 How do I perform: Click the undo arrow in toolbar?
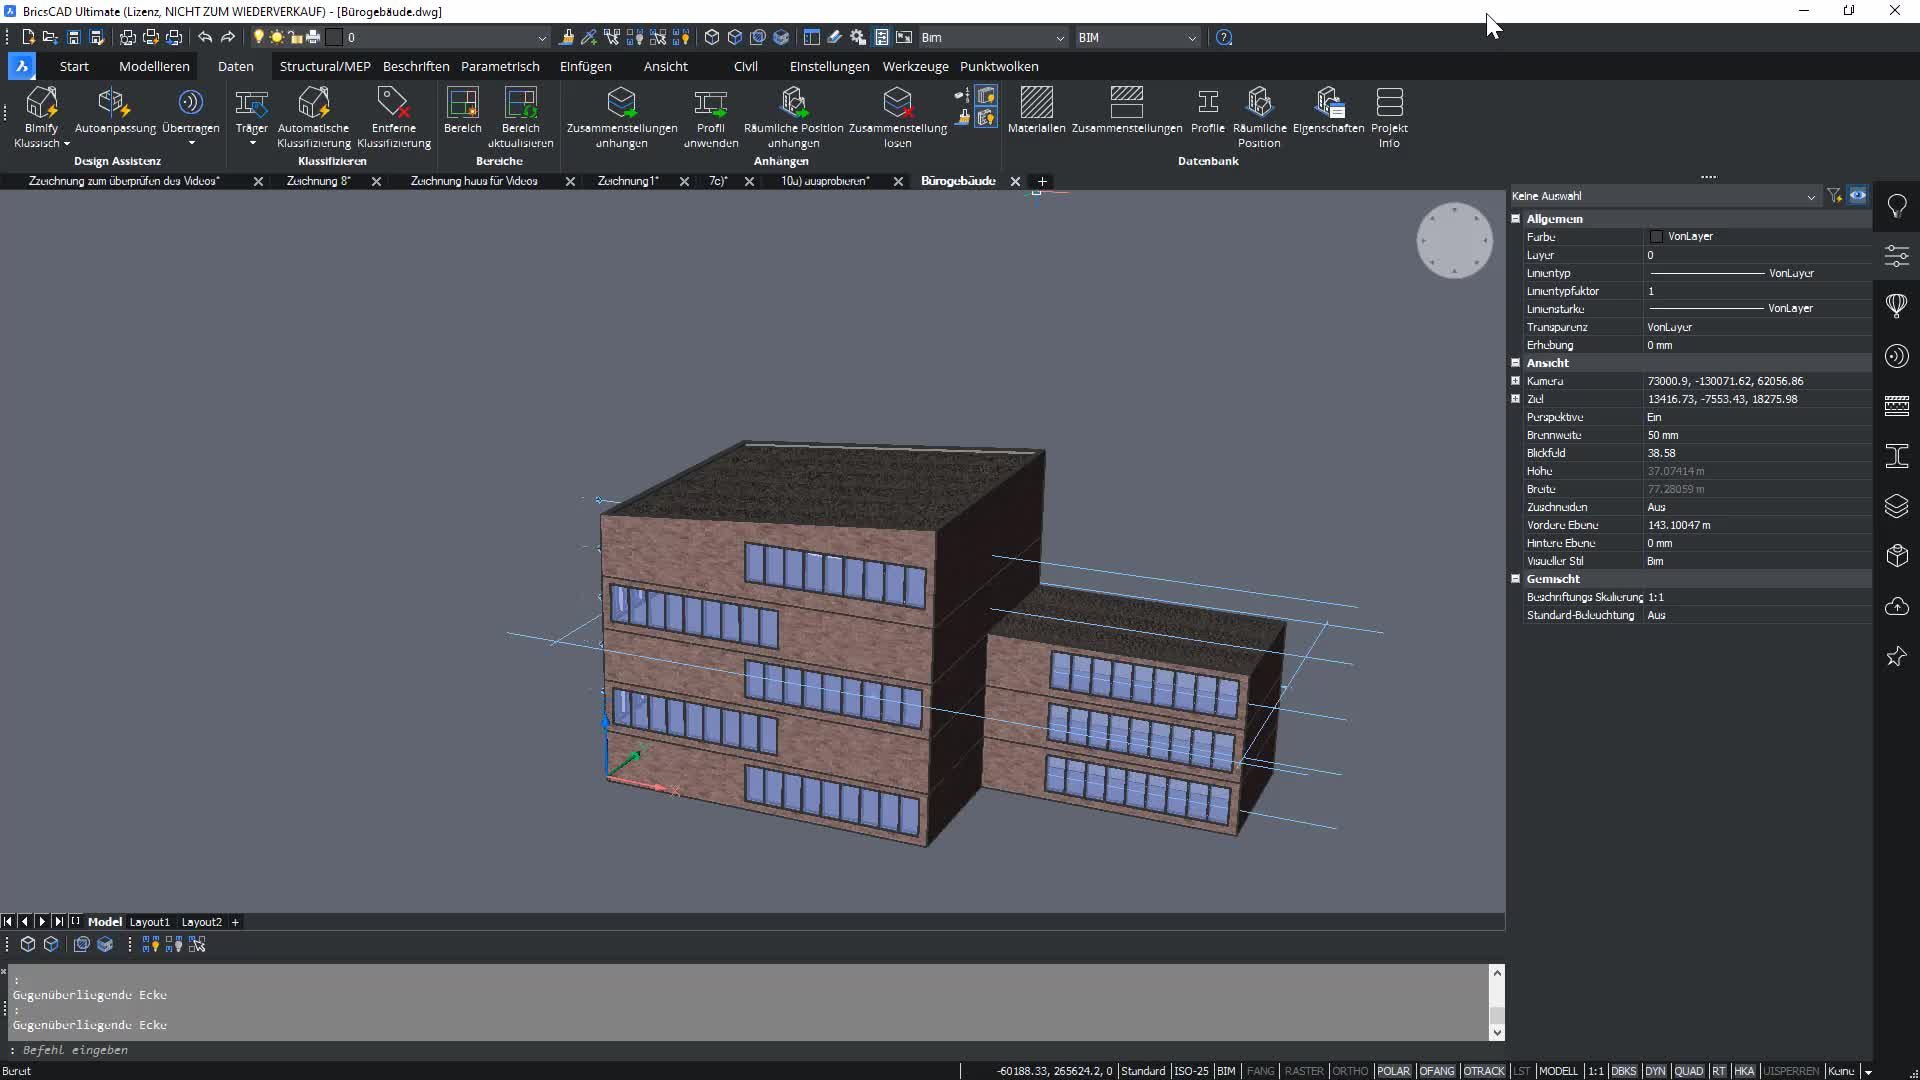click(x=205, y=37)
